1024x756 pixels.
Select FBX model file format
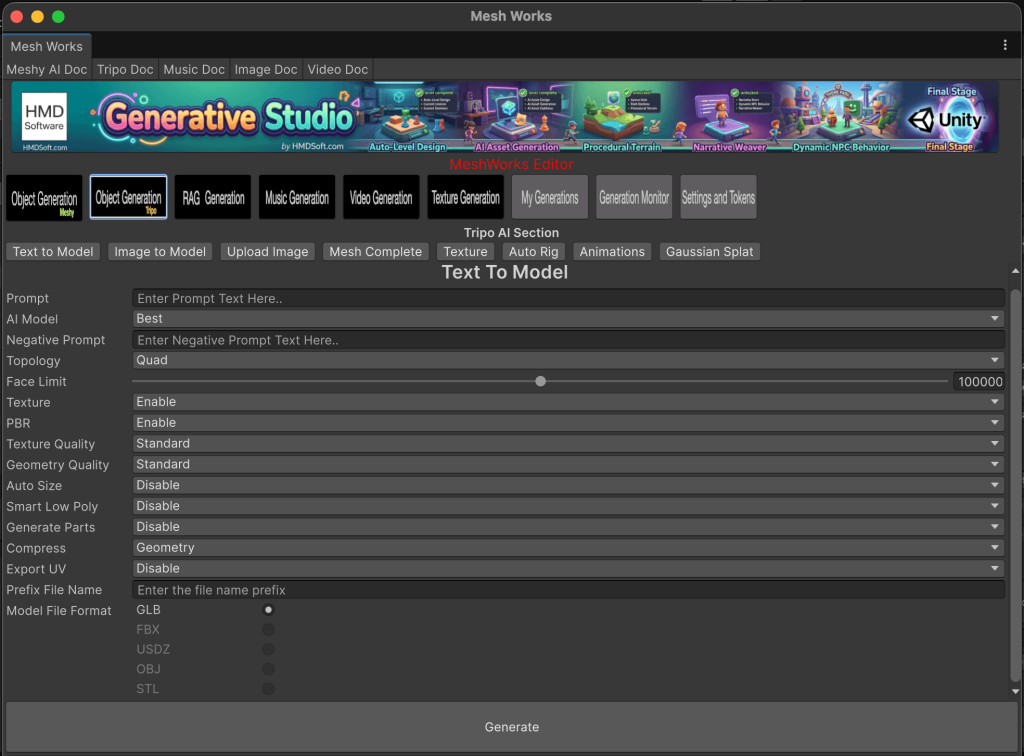(x=268, y=629)
